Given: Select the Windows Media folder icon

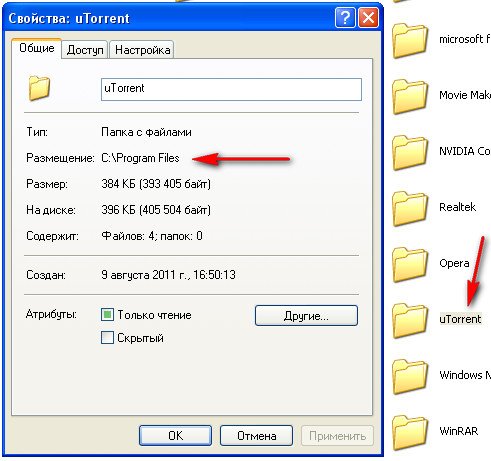Looking at the screenshot, I should (x=410, y=376).
